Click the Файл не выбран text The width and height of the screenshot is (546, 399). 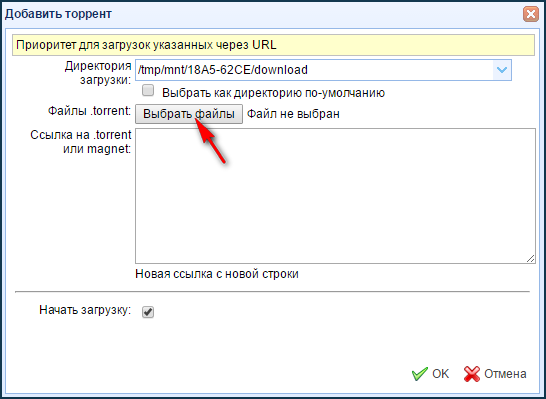(293, 114)
